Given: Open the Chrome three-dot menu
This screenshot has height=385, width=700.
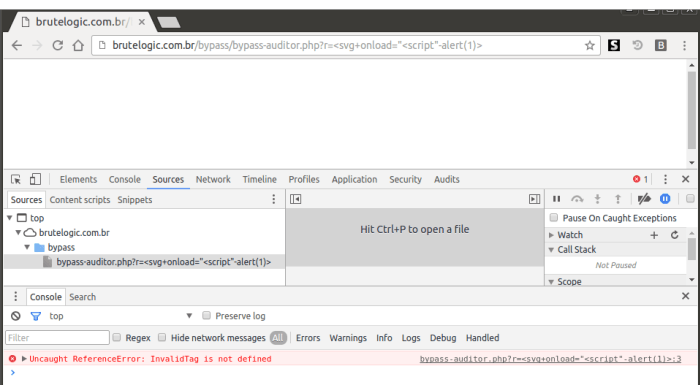Looking at the screenshot, I should [x=684, y=45].
